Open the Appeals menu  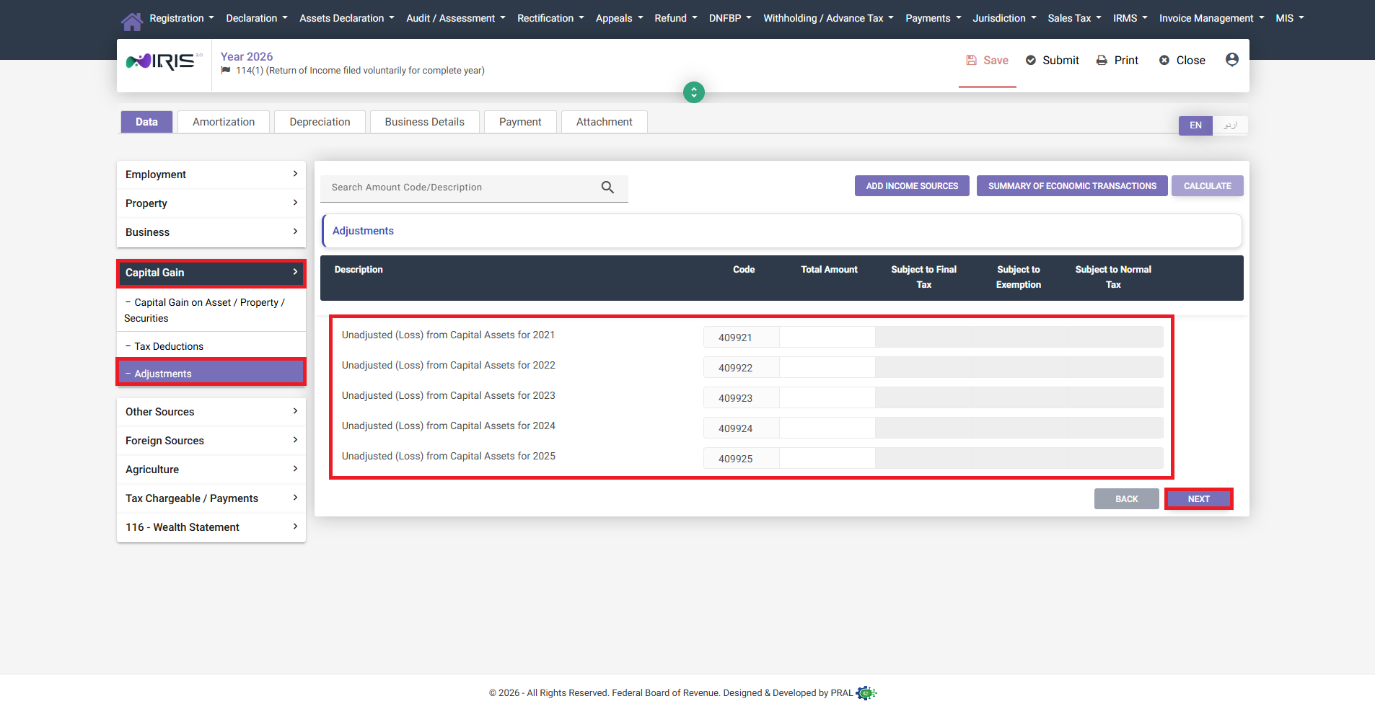619,18
